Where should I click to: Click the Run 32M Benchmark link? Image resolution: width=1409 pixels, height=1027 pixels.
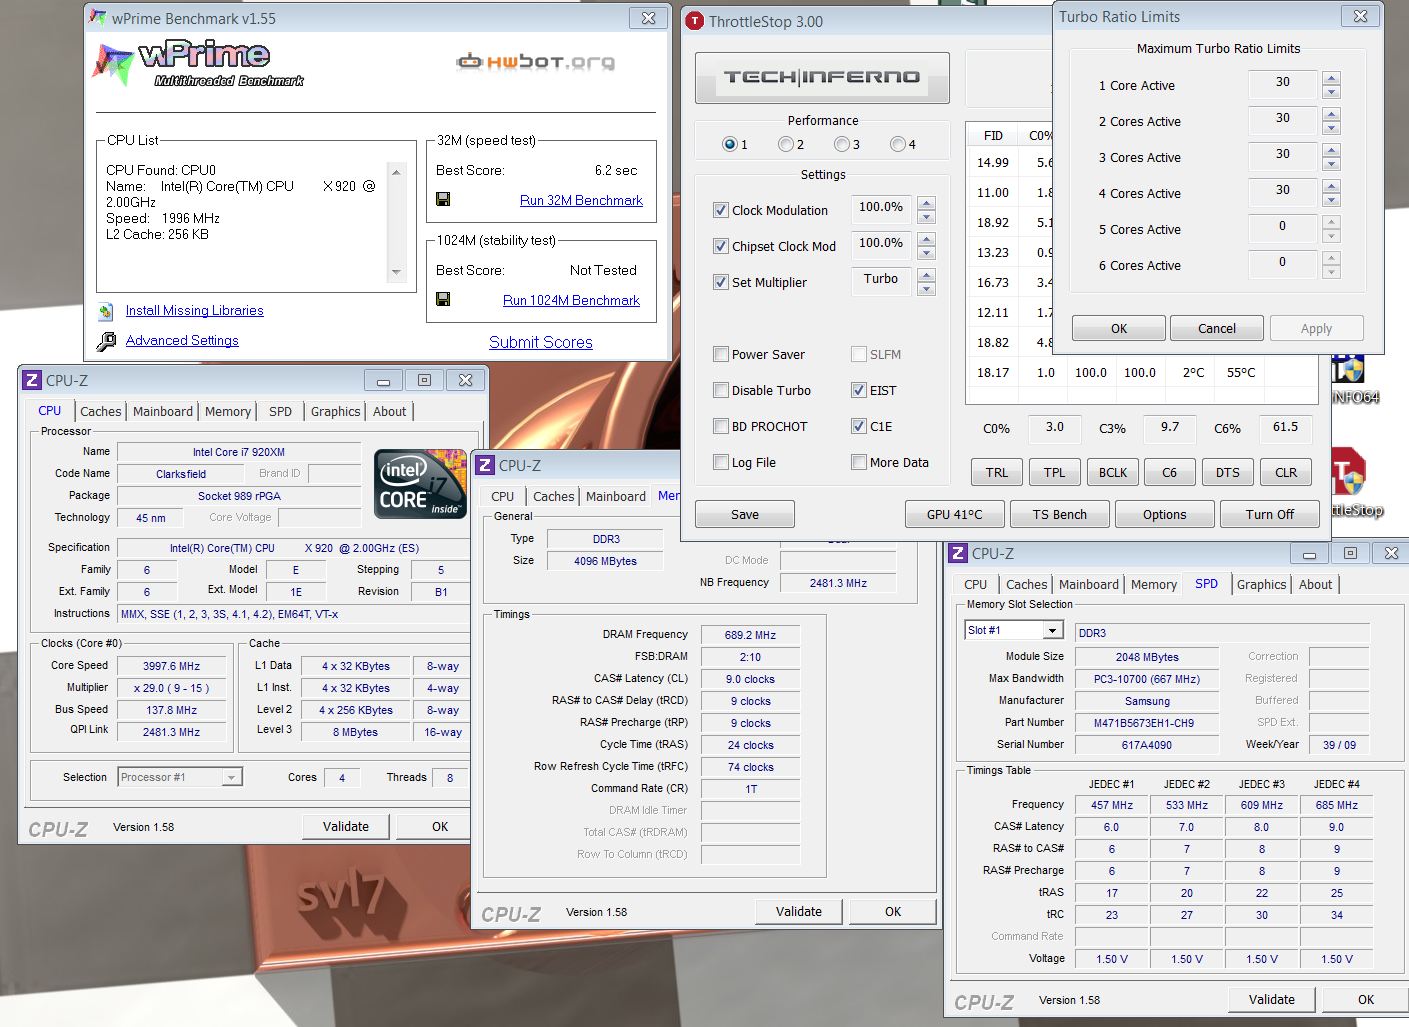tap(581, 200)
